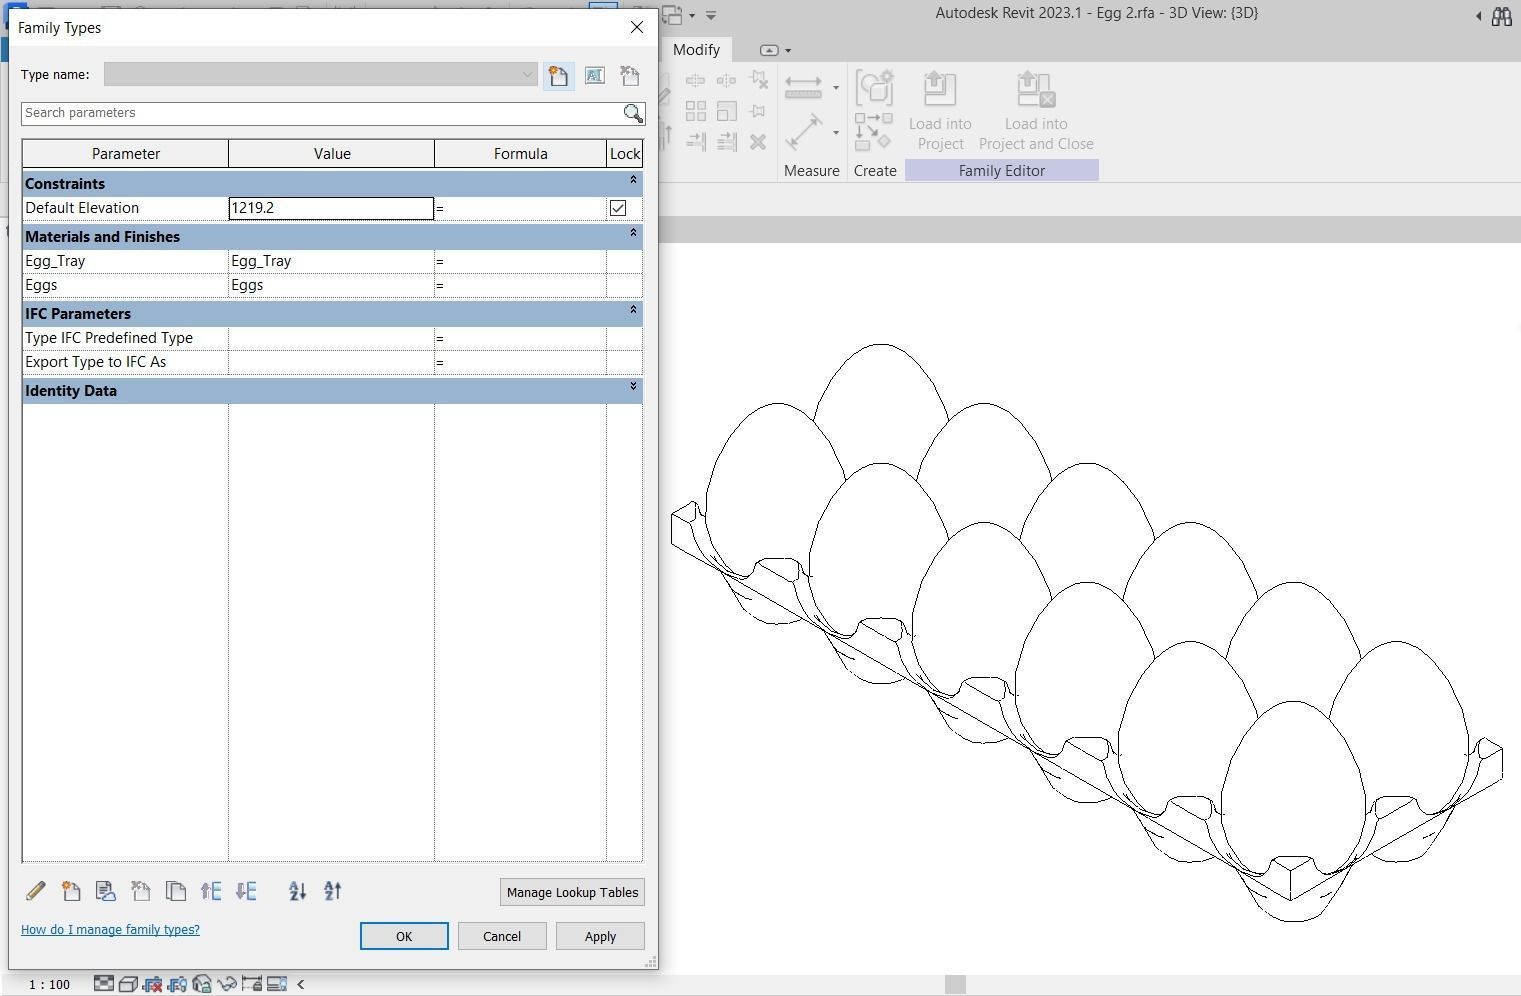
Task: Click the view control bar collapse arrow
Action: (x=300, y=984)
